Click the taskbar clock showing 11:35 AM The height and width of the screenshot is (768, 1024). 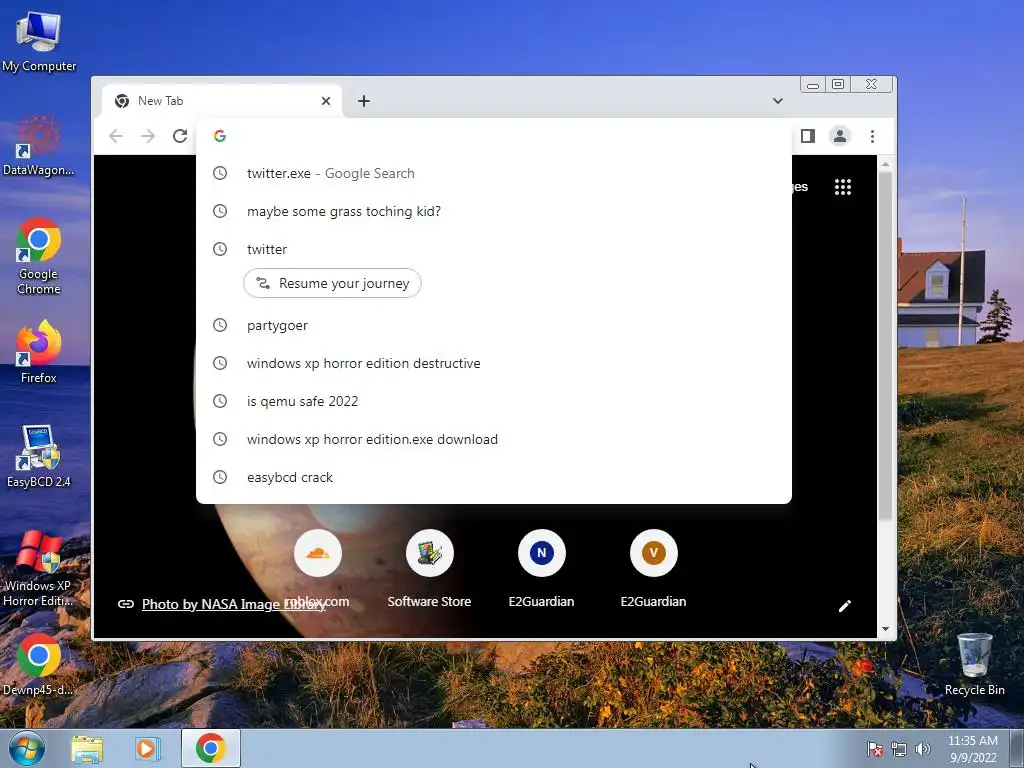[x=972, y=748]
